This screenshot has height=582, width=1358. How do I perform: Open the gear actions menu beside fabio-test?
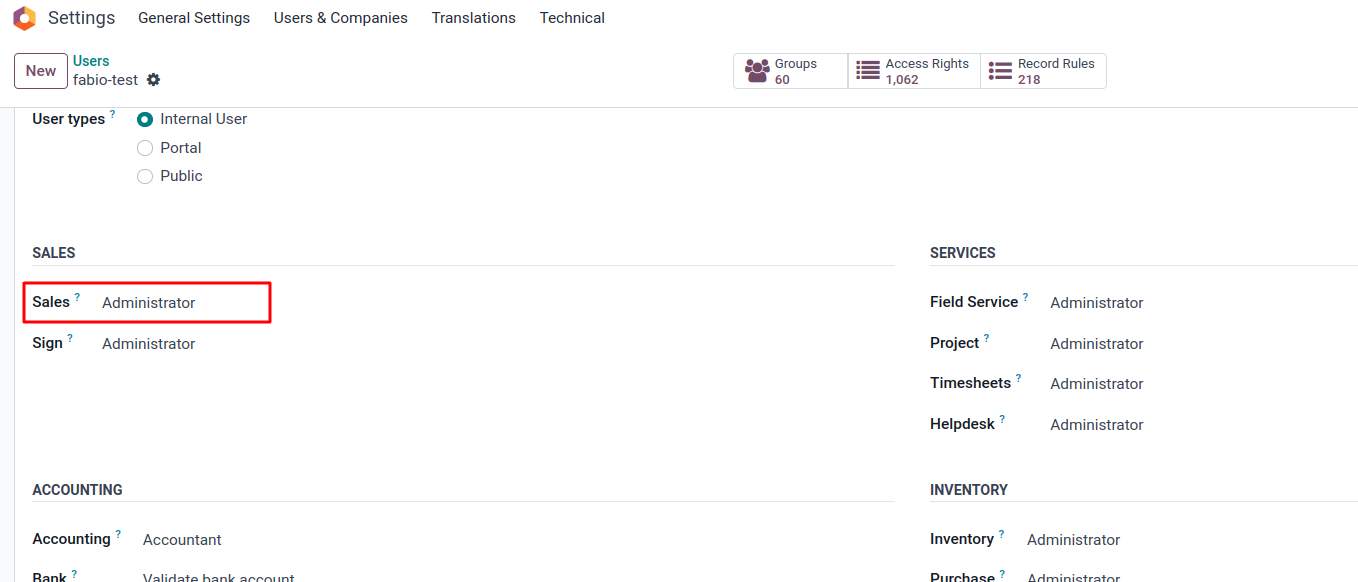click(x=153, y=80)
